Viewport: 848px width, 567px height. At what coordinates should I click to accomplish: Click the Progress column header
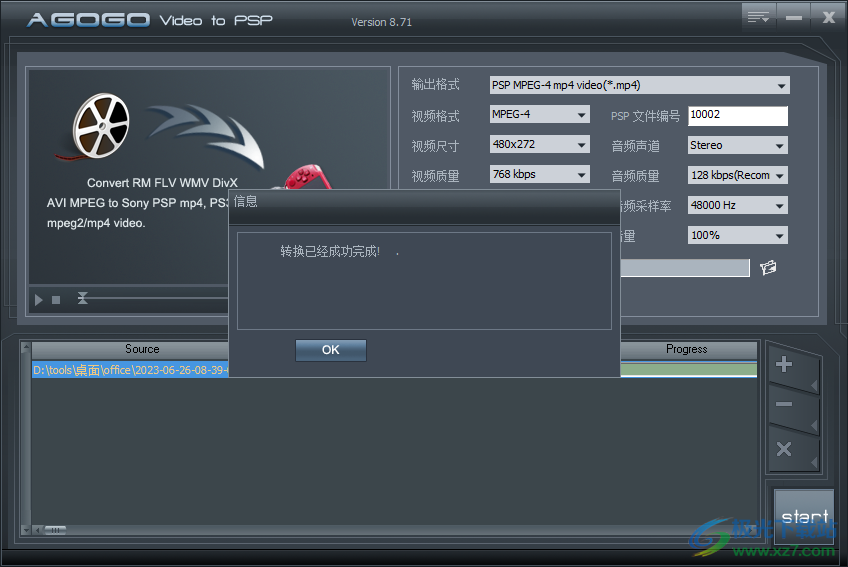(688, 350)
